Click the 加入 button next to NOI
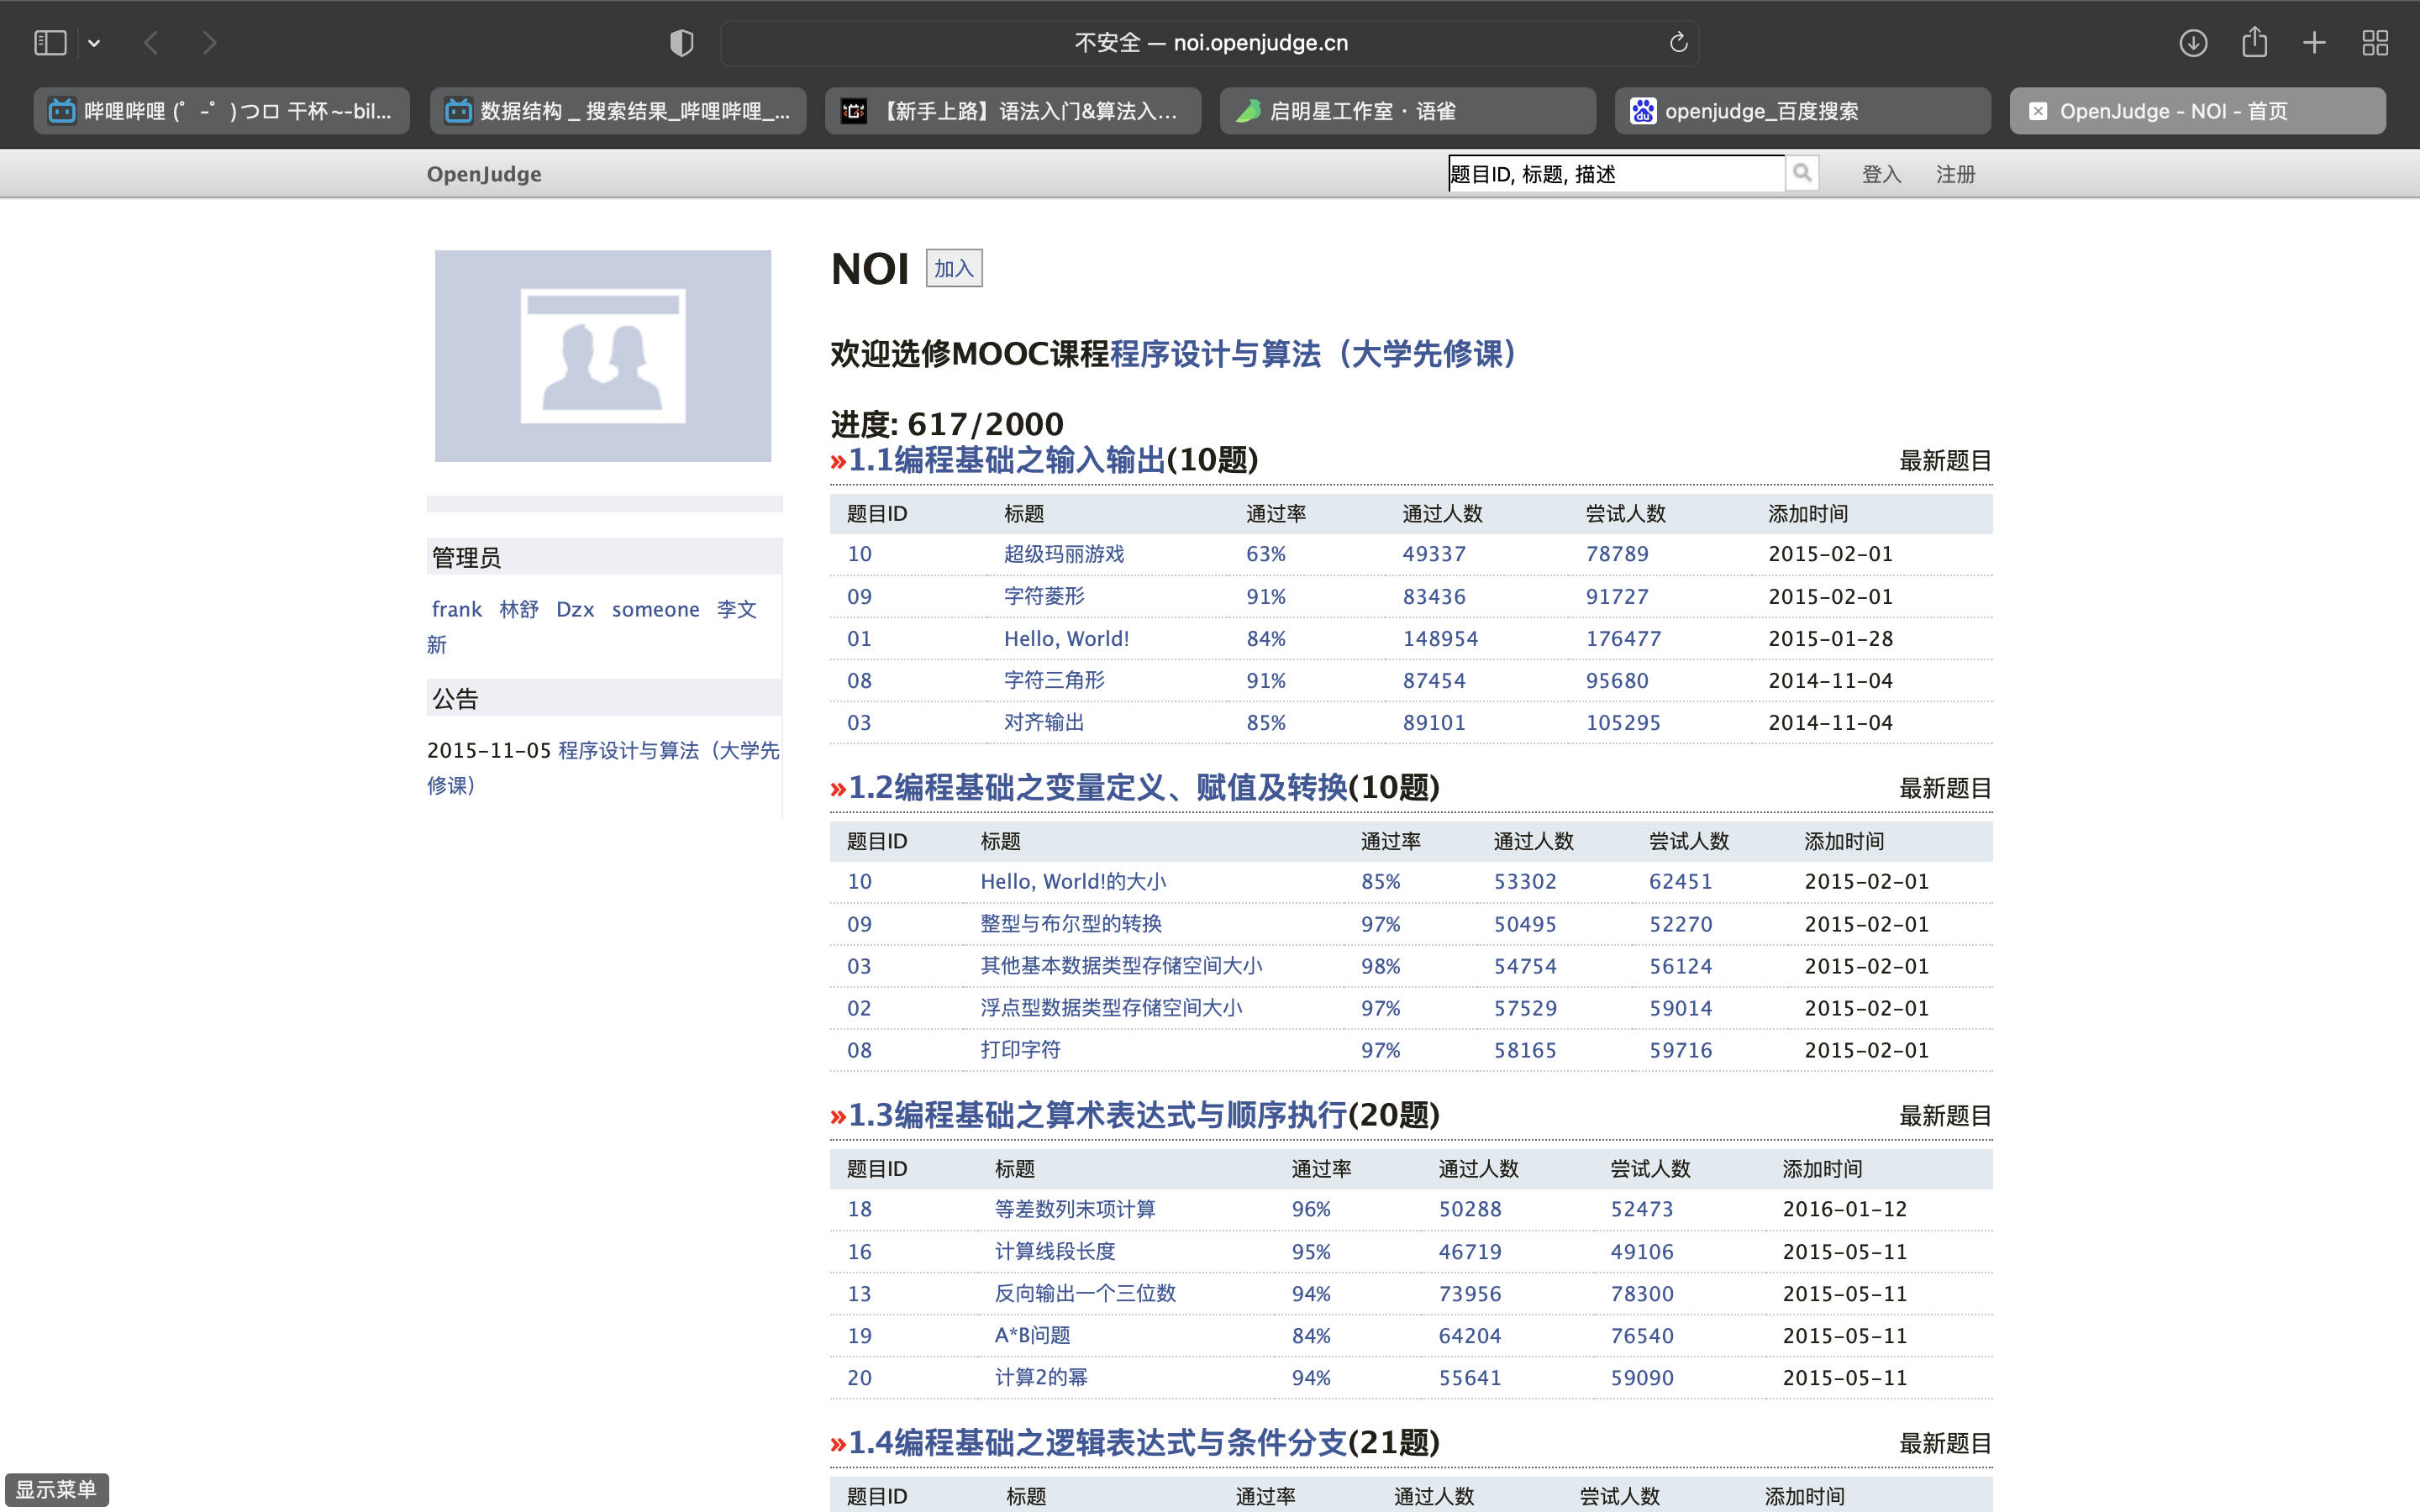Viewport: 2420px width, 1512px height. (953, 268)
